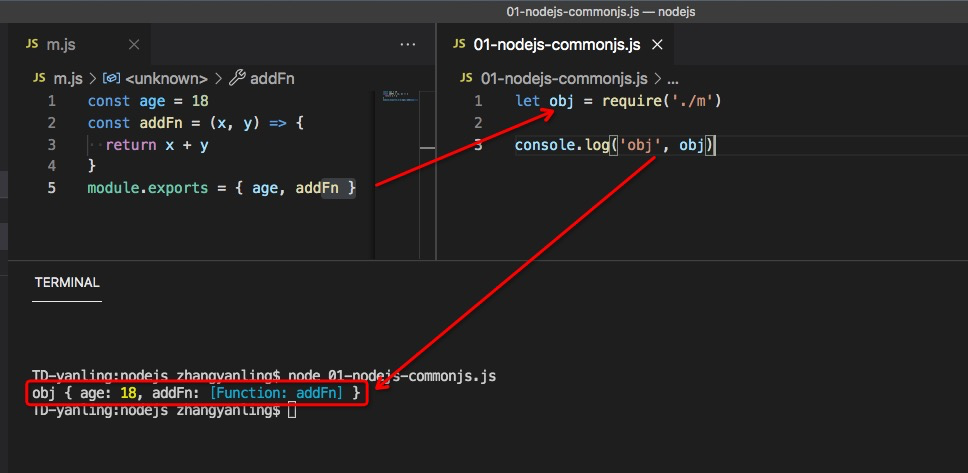Place cursor on 'const age = 18'
The image size is (968, 473).
click(x=148, y=101)
